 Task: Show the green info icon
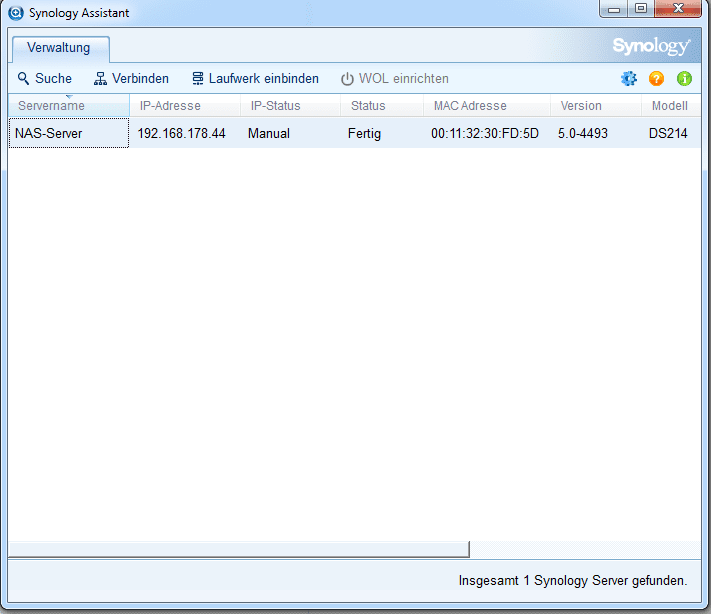click(684, 78)
